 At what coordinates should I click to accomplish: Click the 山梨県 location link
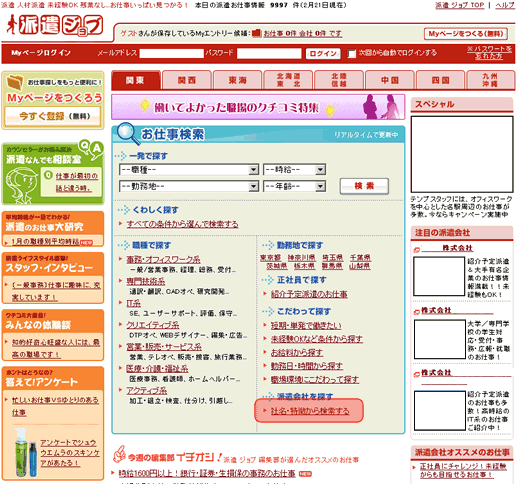click(x=360, y=266)
